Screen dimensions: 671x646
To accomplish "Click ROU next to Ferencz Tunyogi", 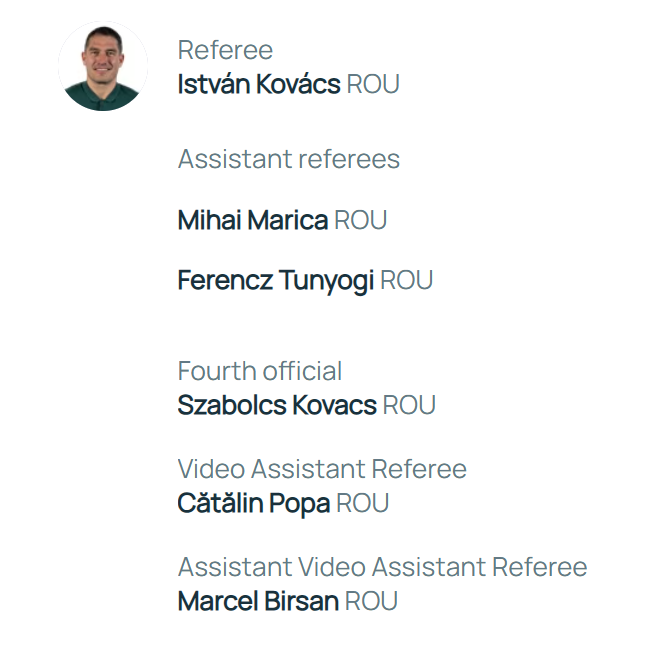I will [x=407, y=280].
